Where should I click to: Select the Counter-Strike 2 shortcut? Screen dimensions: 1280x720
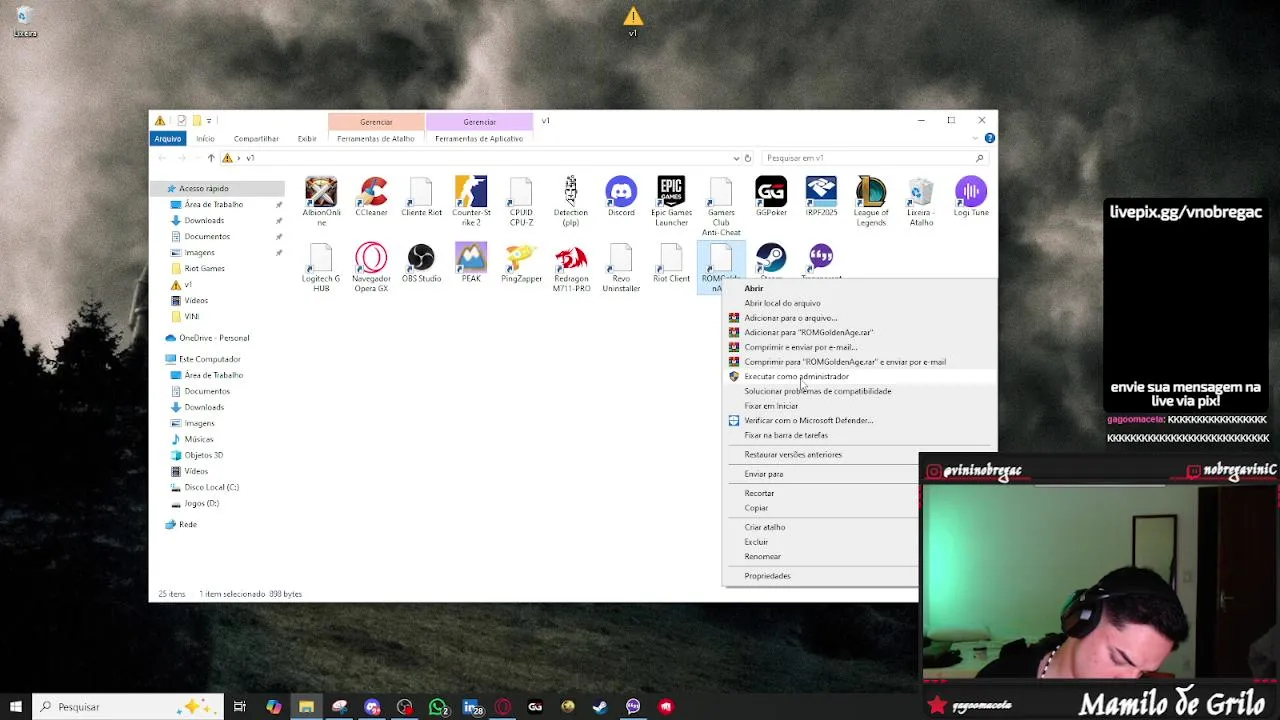(471, 201)
